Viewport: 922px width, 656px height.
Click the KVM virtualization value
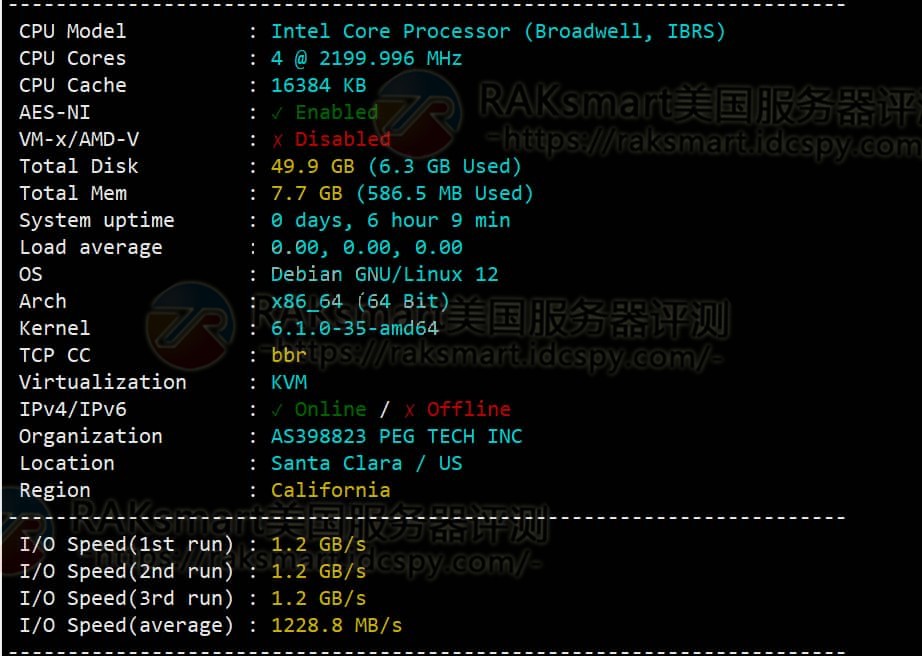[289, 382]
